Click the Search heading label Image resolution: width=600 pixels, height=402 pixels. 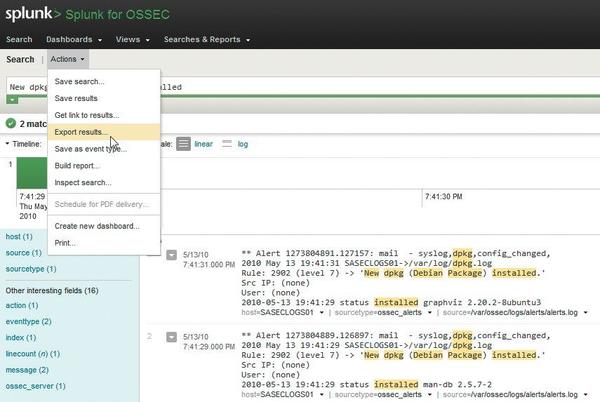20,59
